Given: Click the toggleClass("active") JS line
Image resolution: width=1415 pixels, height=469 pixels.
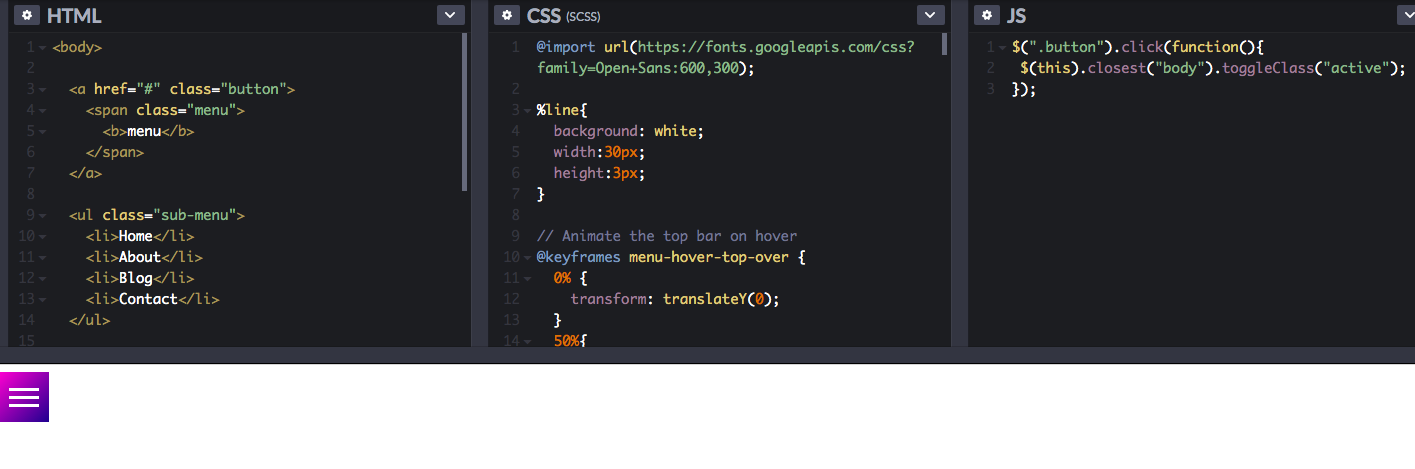Looking at the screenshot, I should point(1213,68).
